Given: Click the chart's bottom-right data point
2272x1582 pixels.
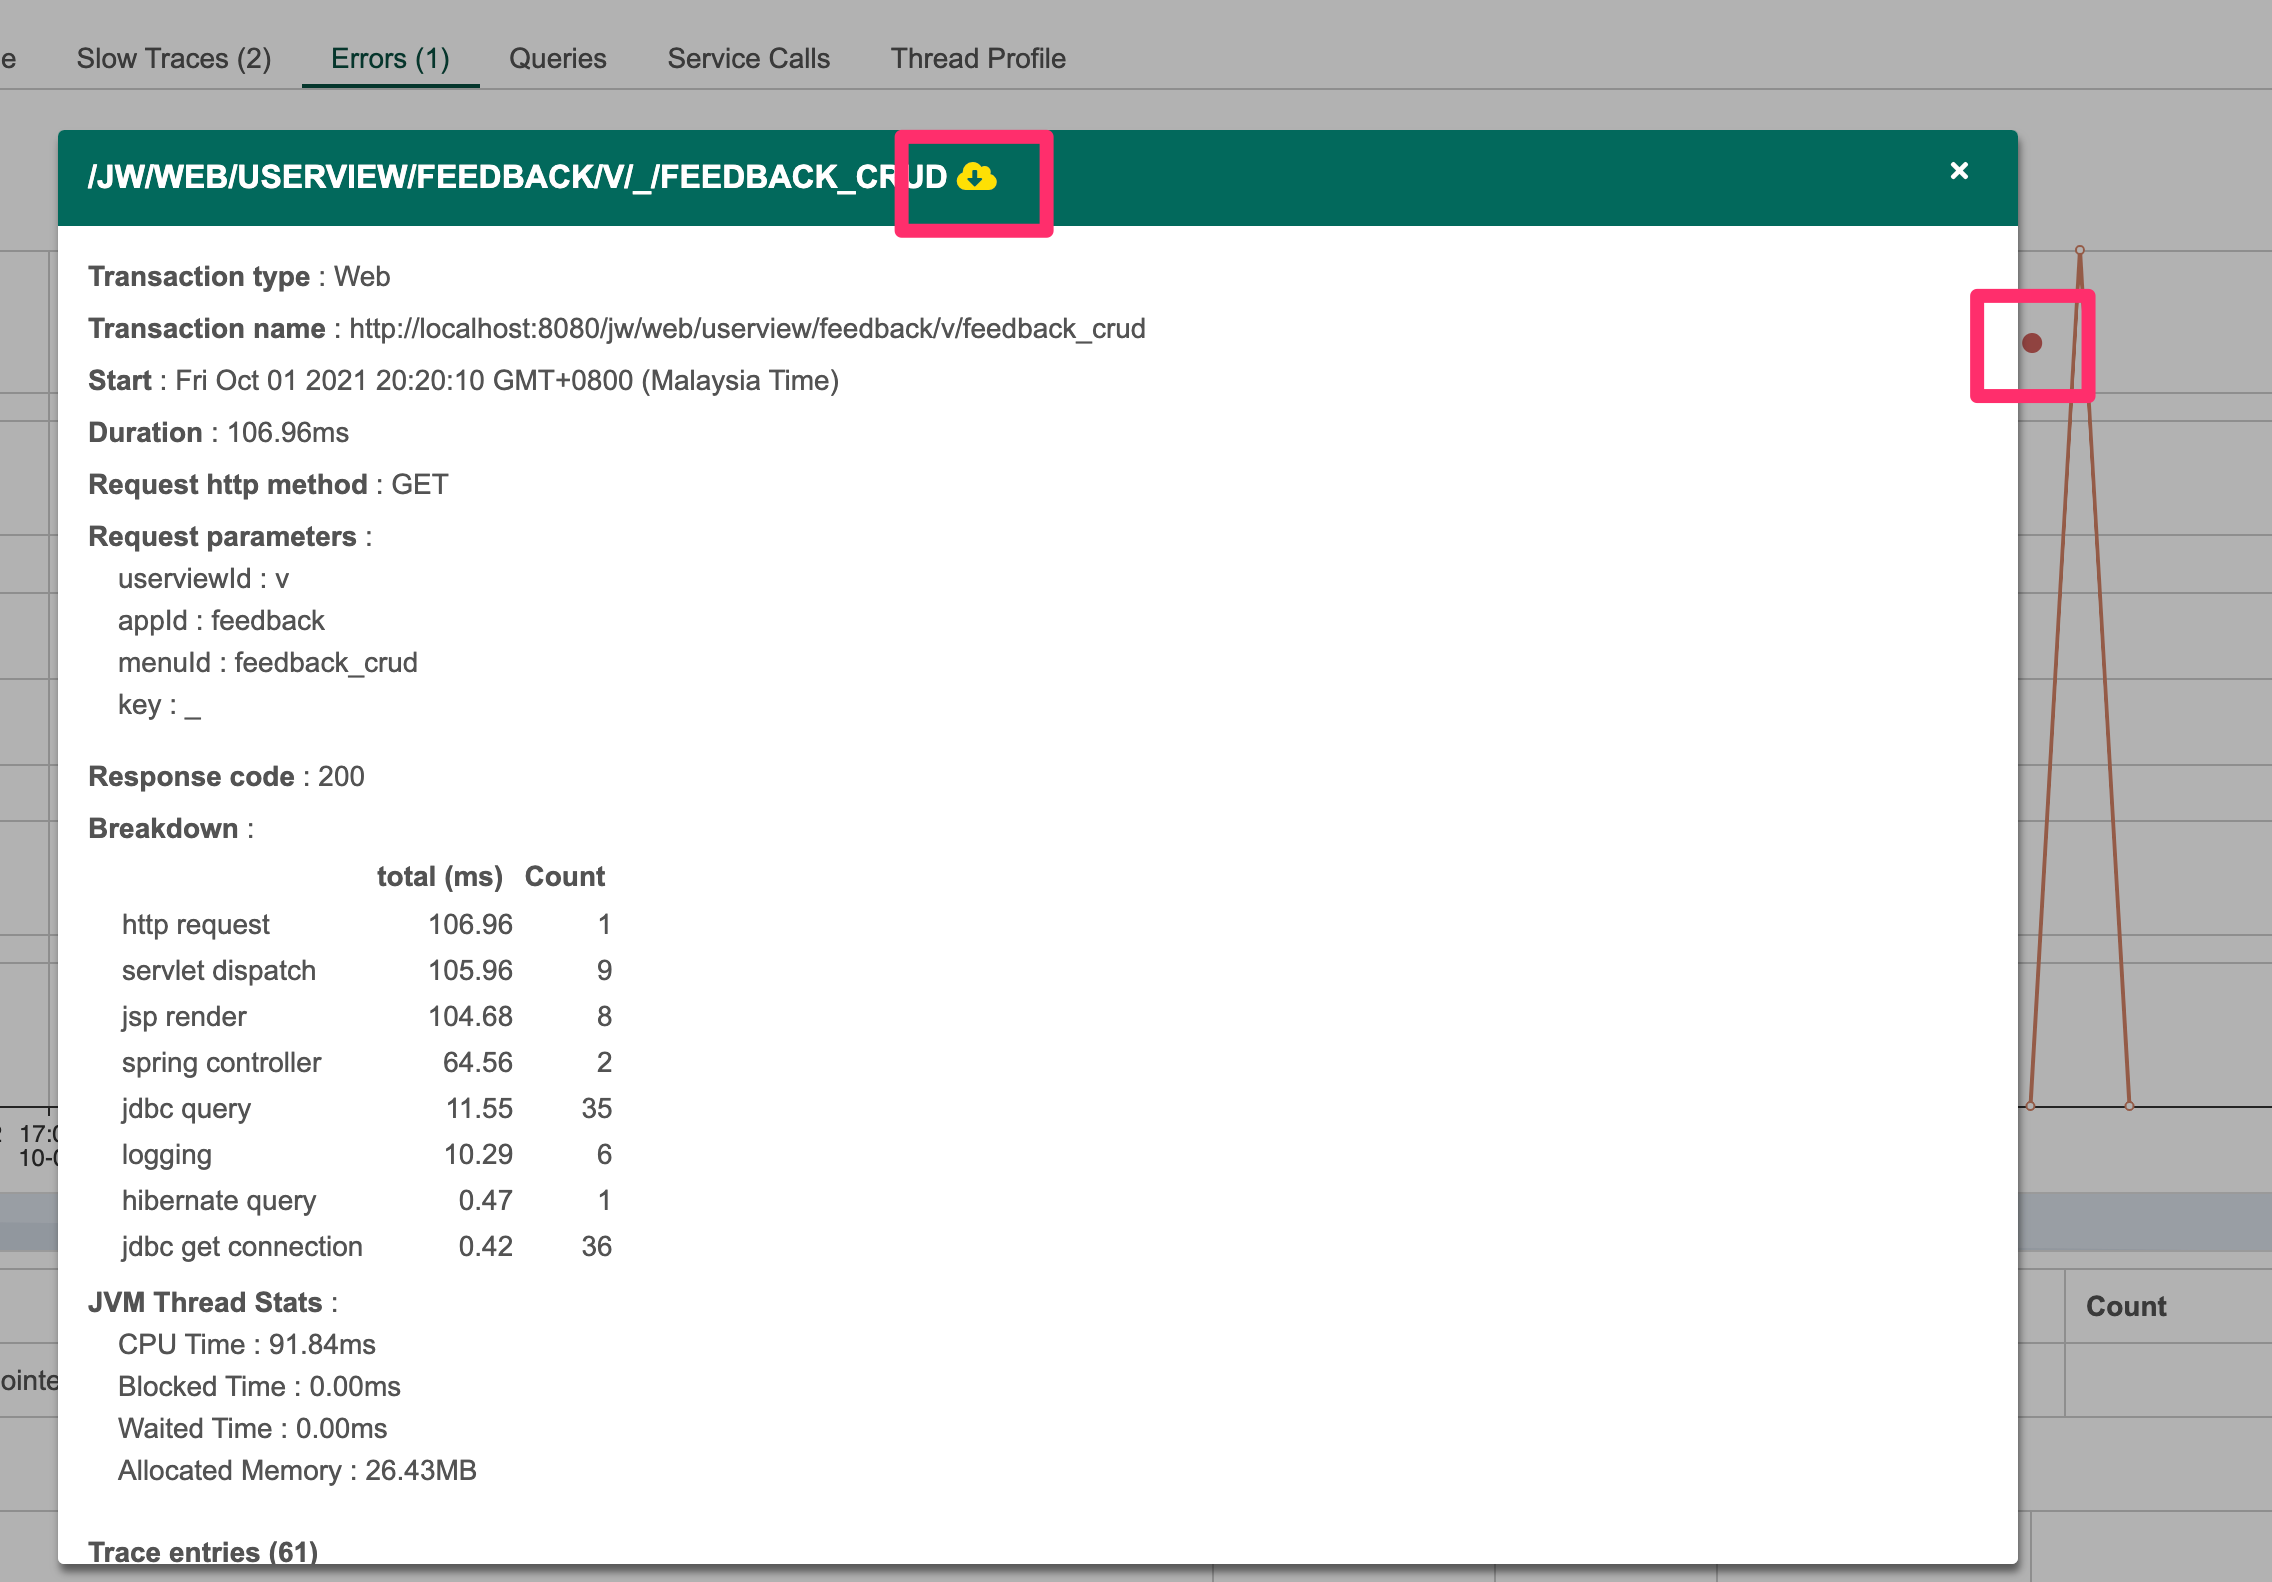Looking at the screenshot, I should tap(2129, 1106).
